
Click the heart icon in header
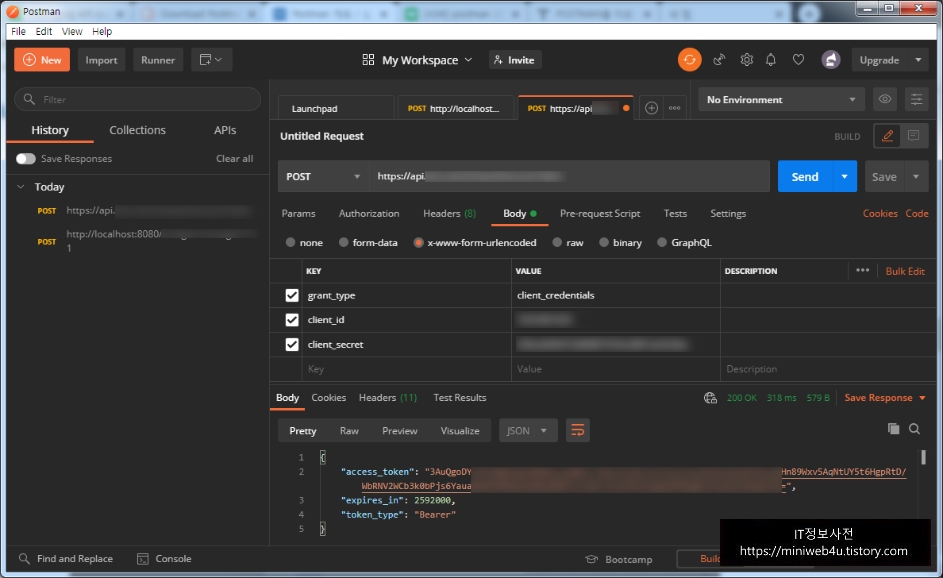pos(798,60)
